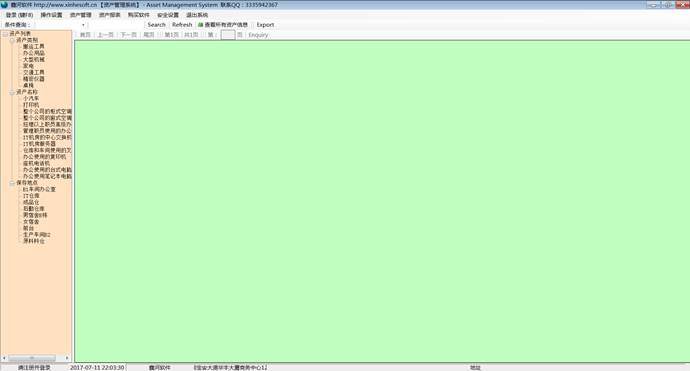The width and height of the screenshot is (690, 371).
Task: Select 搬运工具 in asset category
Action: tap(33, 46)
